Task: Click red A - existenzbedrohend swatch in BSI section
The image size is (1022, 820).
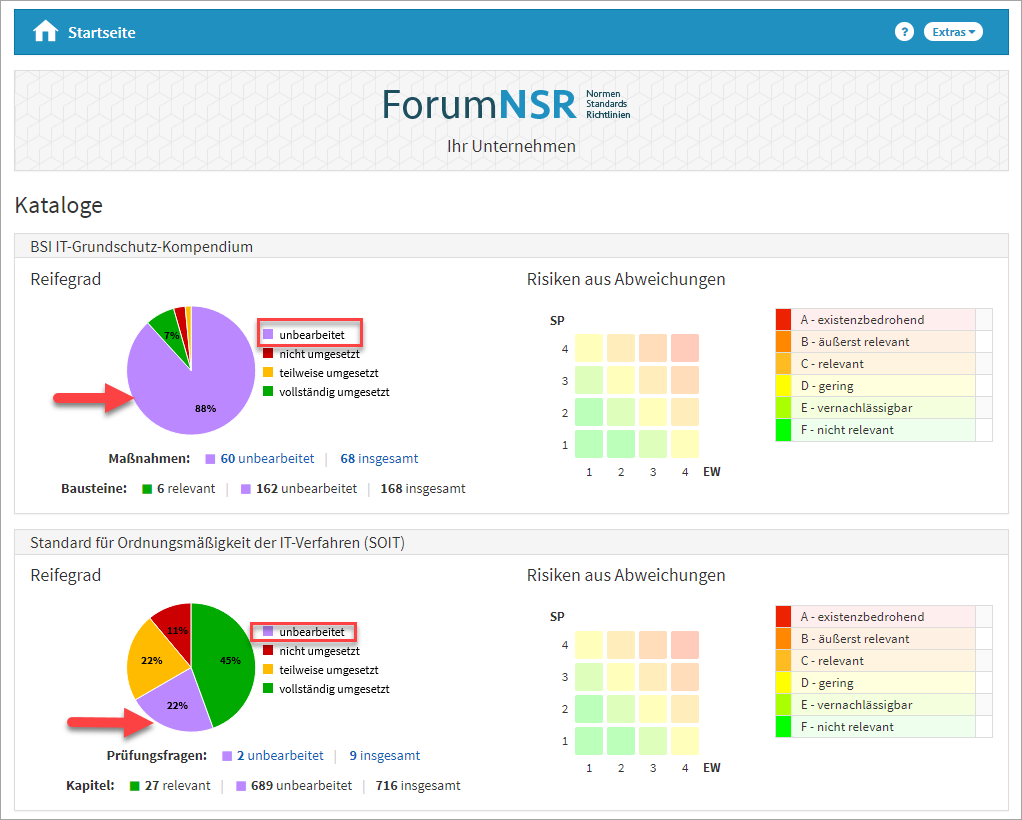Action: click(x=783, y=320)
